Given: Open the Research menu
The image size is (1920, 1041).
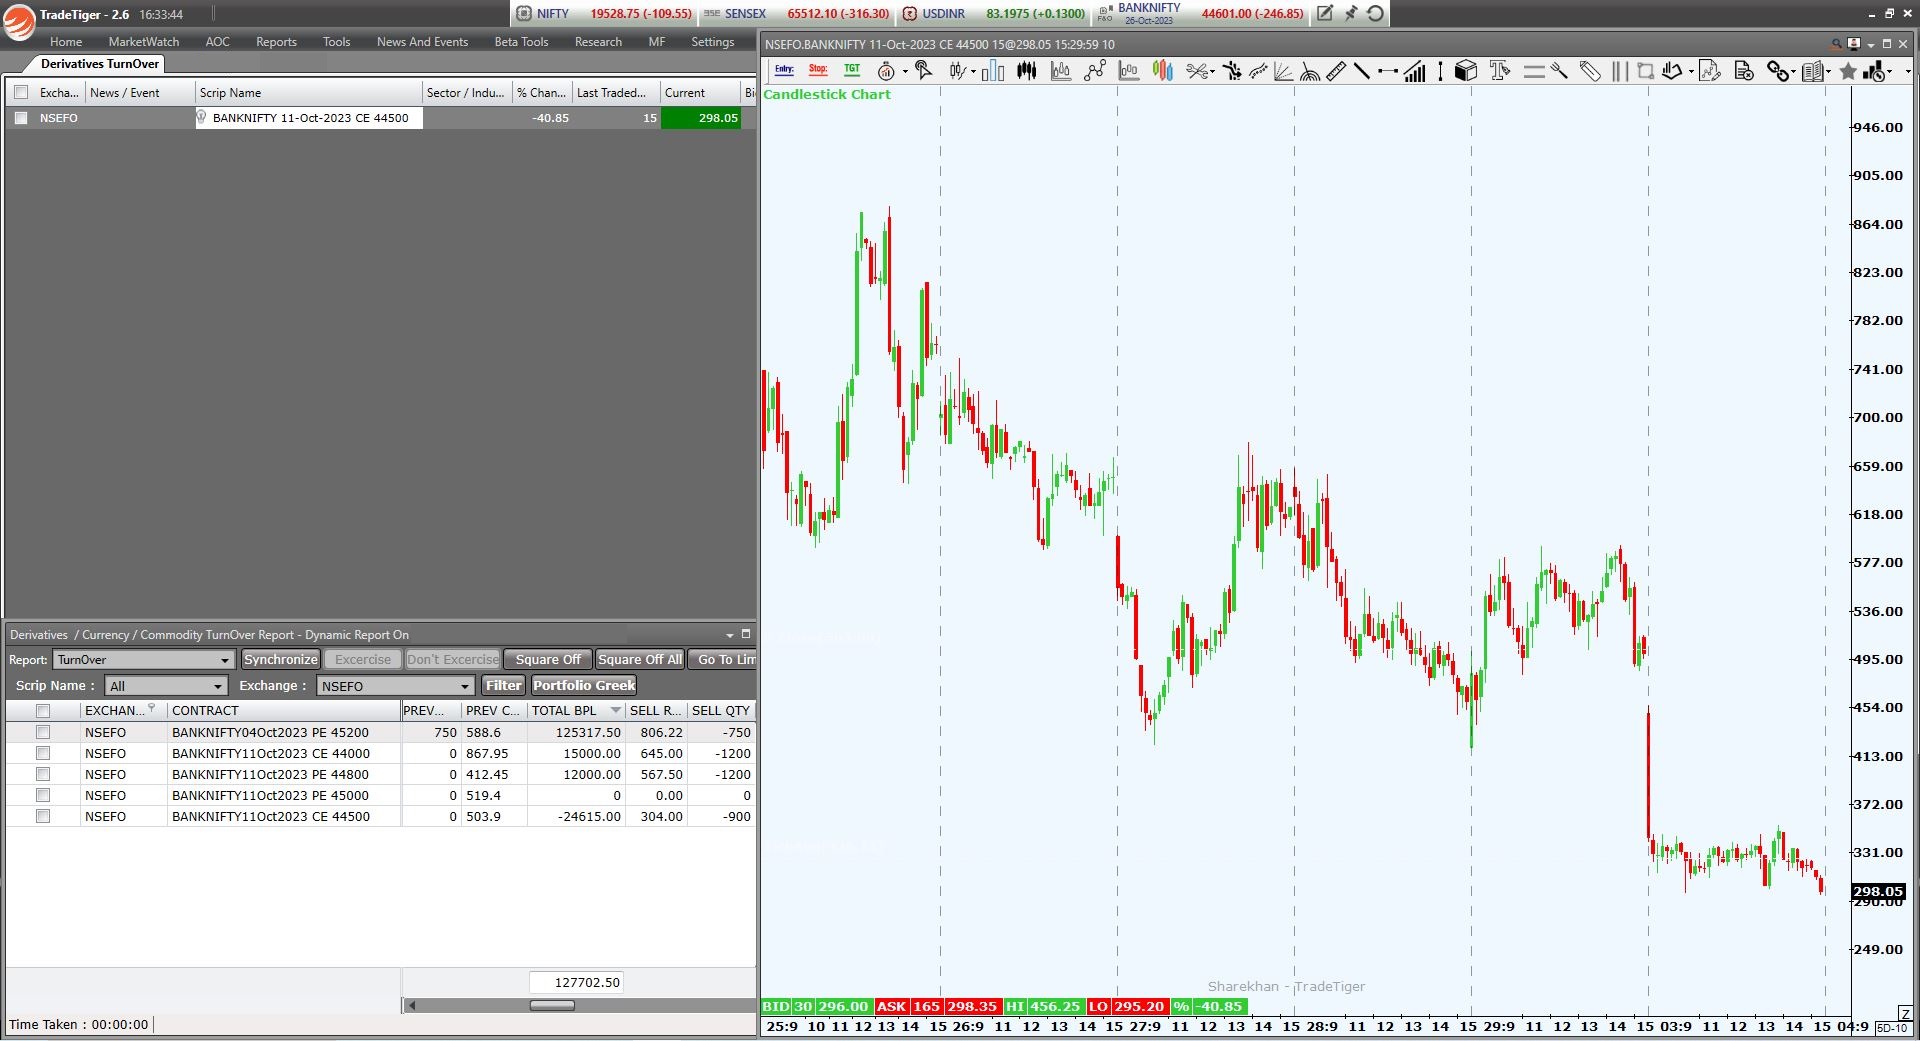Looking at the screenshot, I should point(598,42).
